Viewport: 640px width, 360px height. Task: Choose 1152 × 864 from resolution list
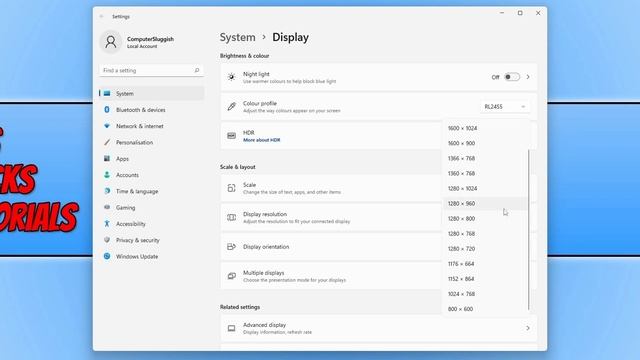coord(485,279)
